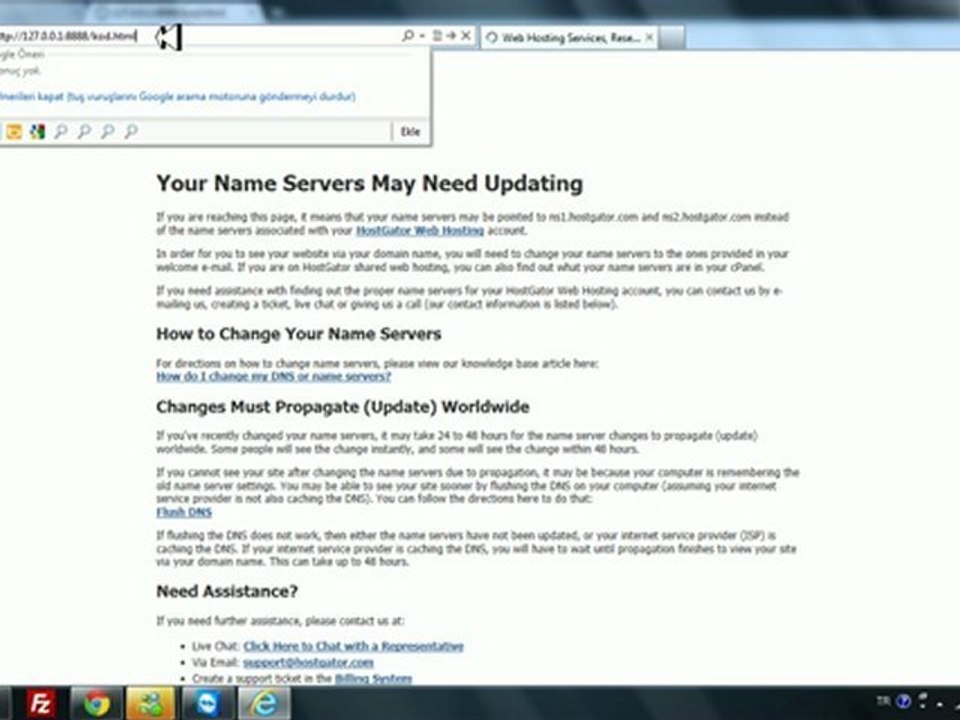This screenshot has width=960, height=720.
Task: Open the Billing System link
Action: coord(373,678)
